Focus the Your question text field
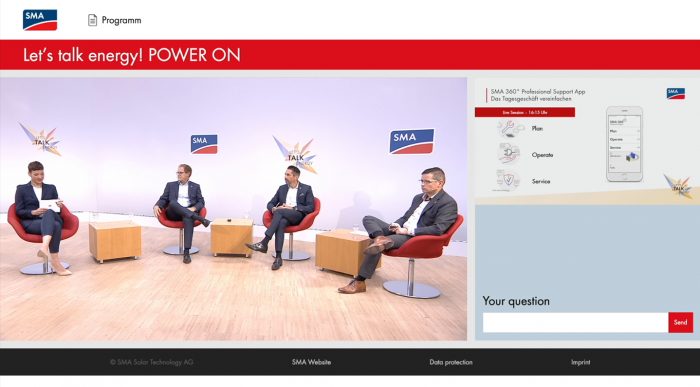The image size is (700, 387). [575, 322]
